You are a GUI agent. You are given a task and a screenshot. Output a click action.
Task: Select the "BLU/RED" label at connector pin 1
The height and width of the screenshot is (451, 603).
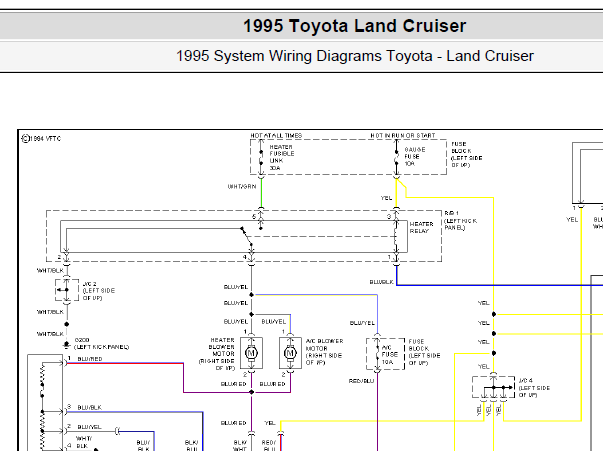point(90,359)
